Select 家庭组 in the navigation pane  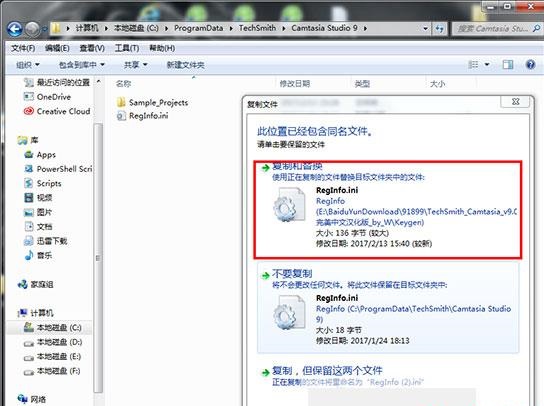pos(35,285)
